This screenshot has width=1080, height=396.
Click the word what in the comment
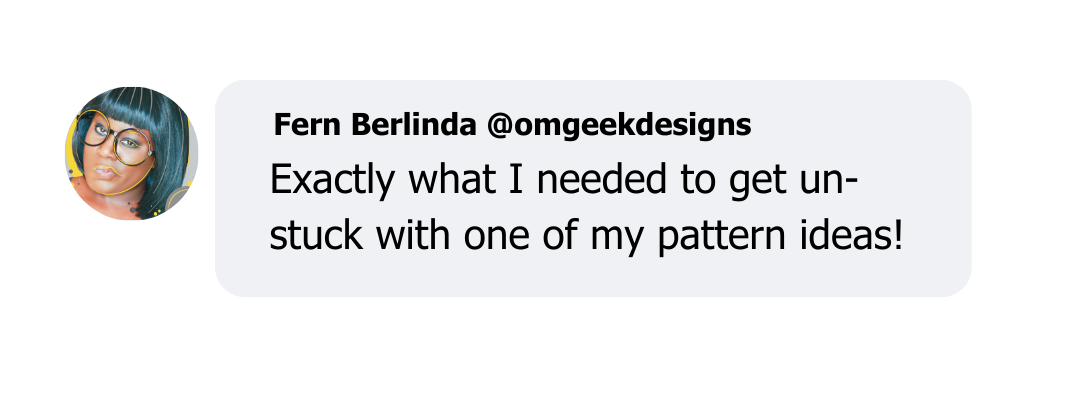tap(452, 180)
